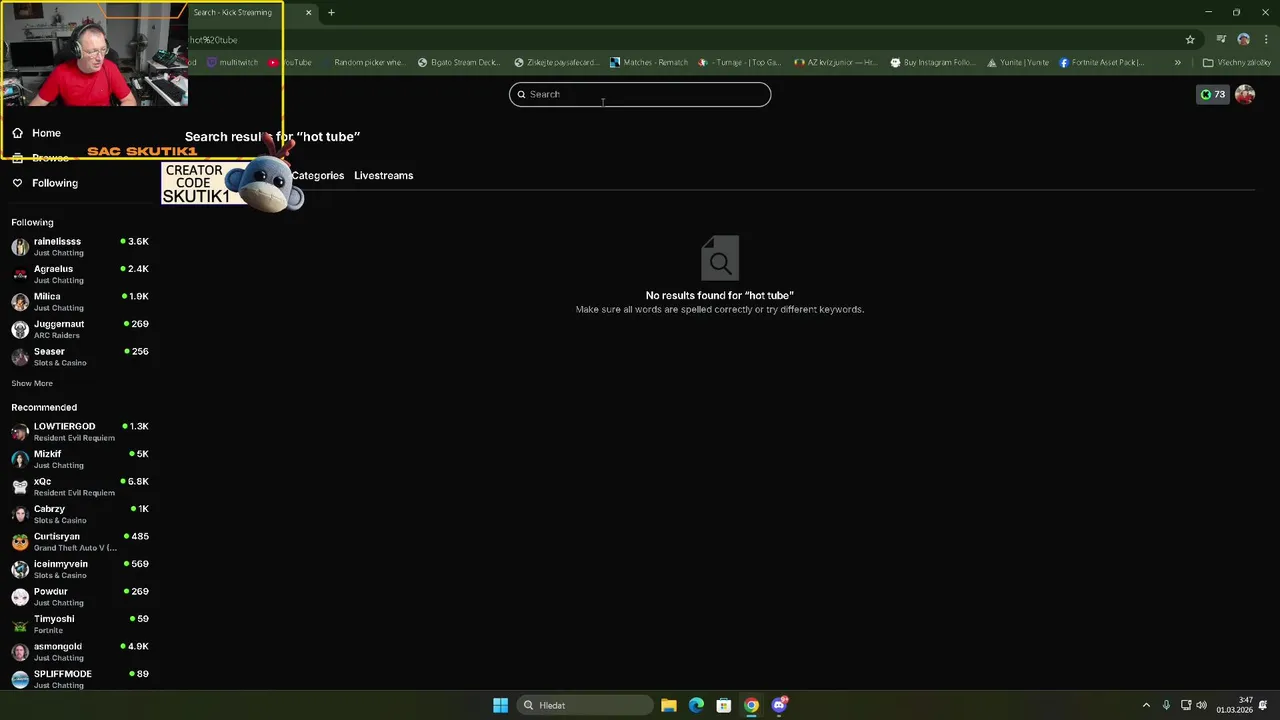Open the media control toolbar icon

pyautogui.click(x=1221, y=40)
